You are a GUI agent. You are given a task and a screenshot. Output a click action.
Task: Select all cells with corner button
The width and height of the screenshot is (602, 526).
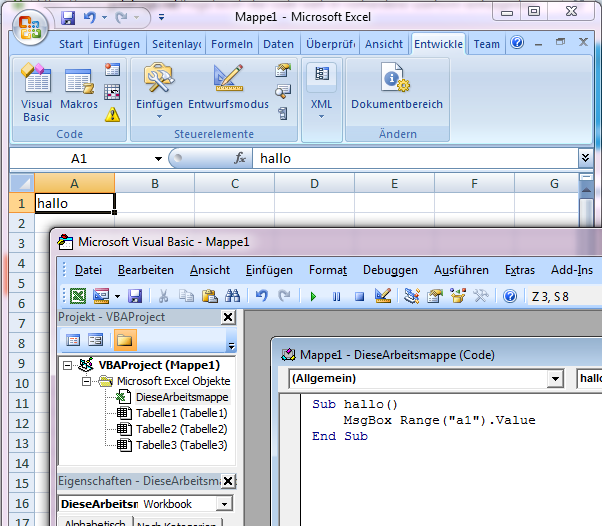(x=22, y=183)
